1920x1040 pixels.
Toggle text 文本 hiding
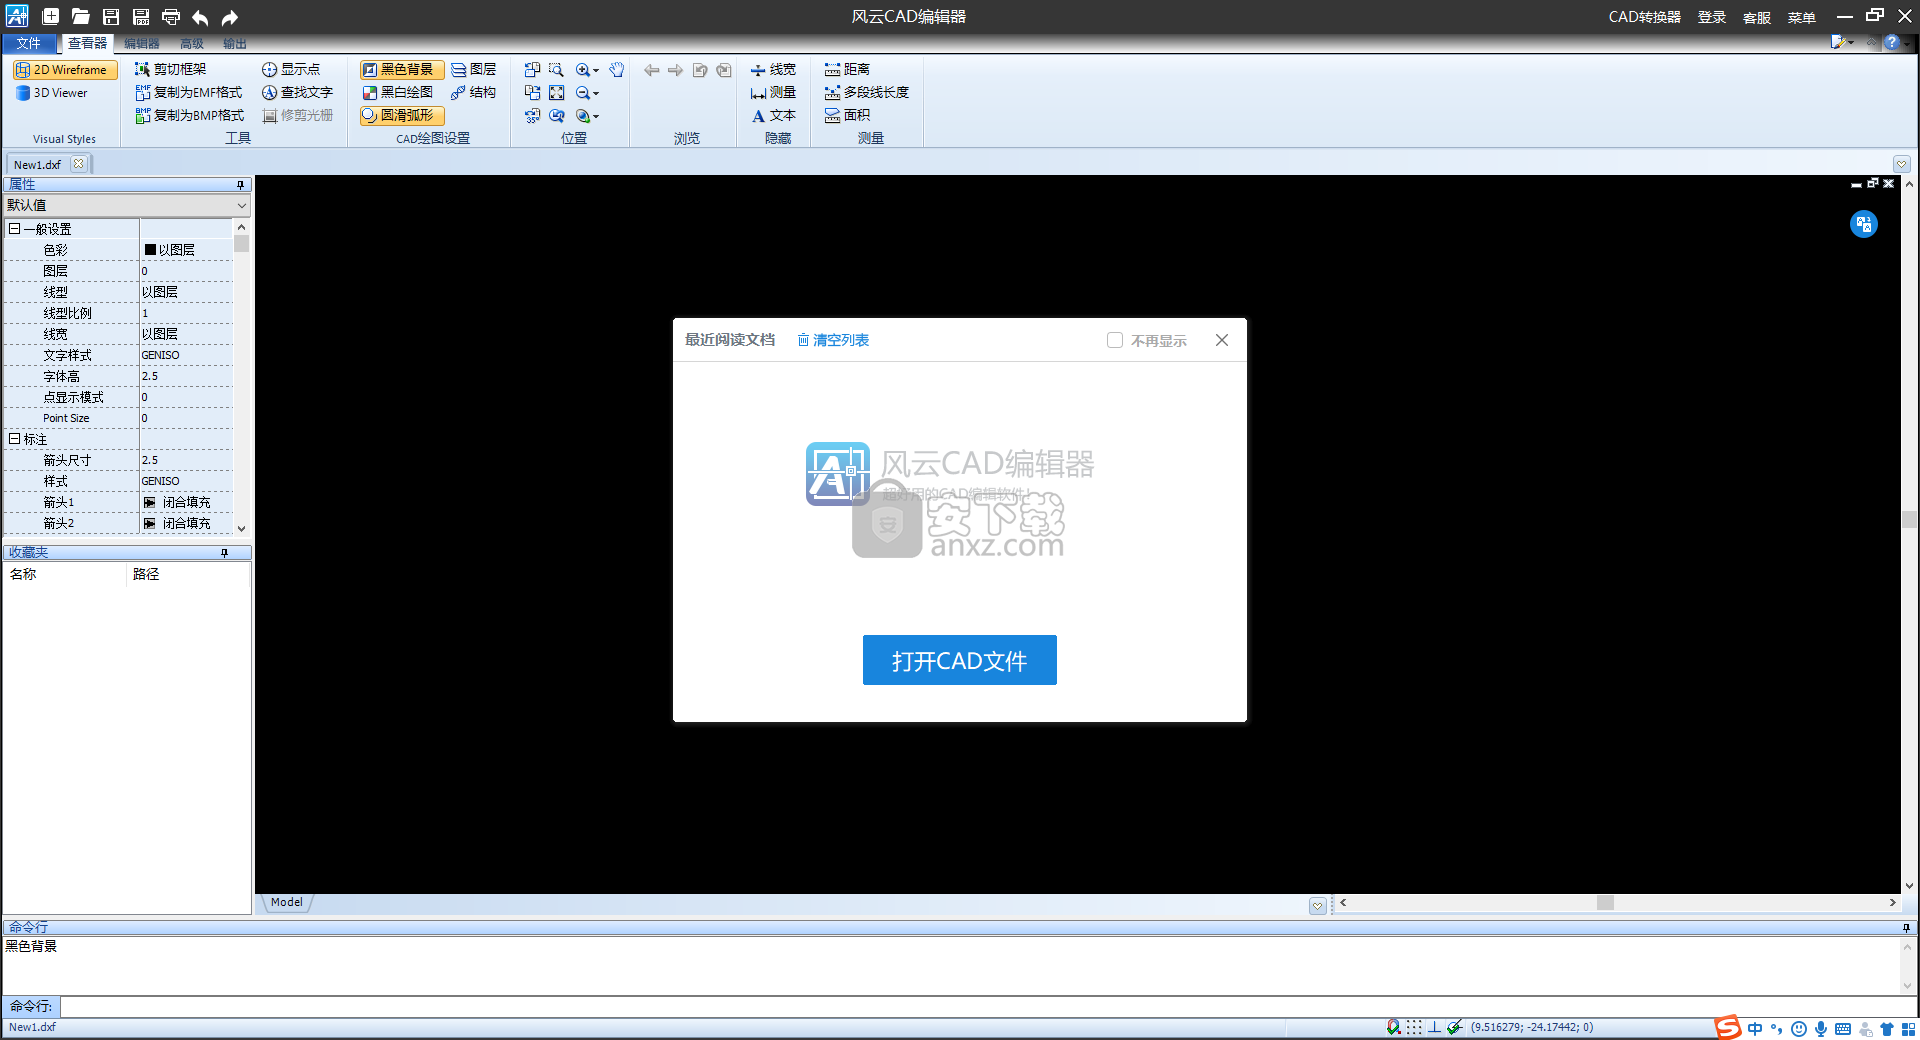773,115
